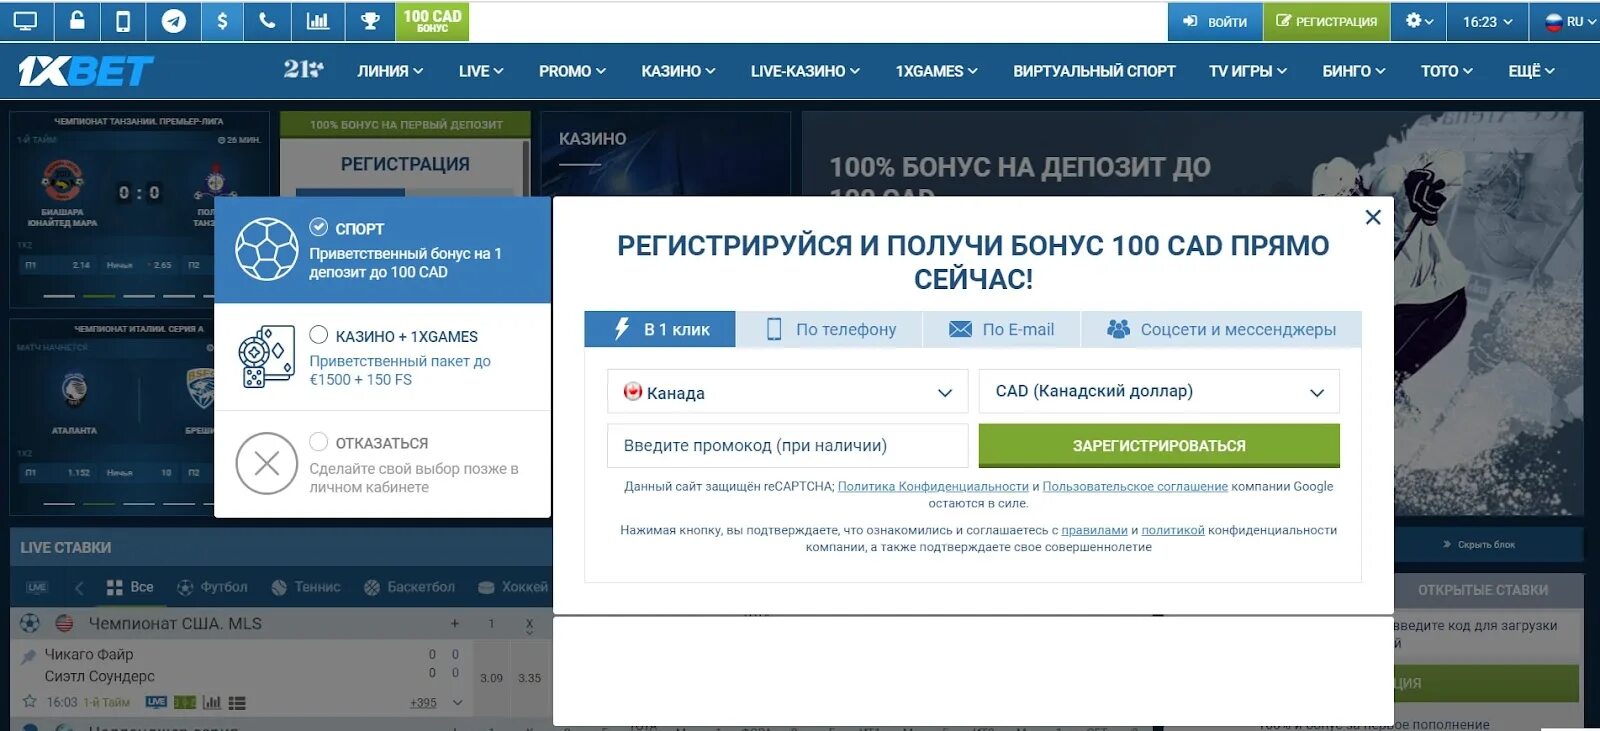
Task: Click the left arrow in sports filters
Action: tap(79, 587)
